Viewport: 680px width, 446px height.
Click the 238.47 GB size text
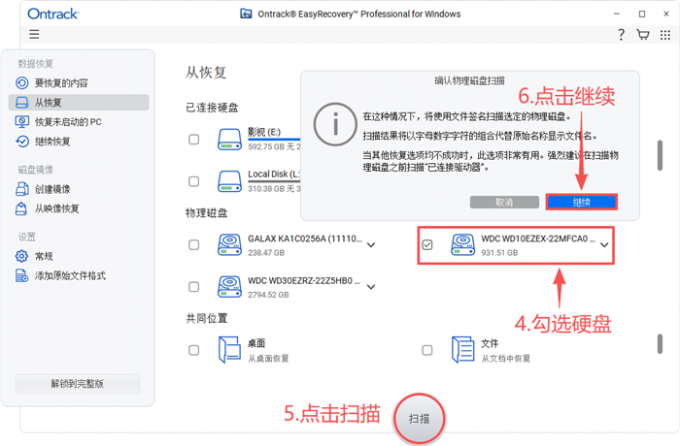266,253
